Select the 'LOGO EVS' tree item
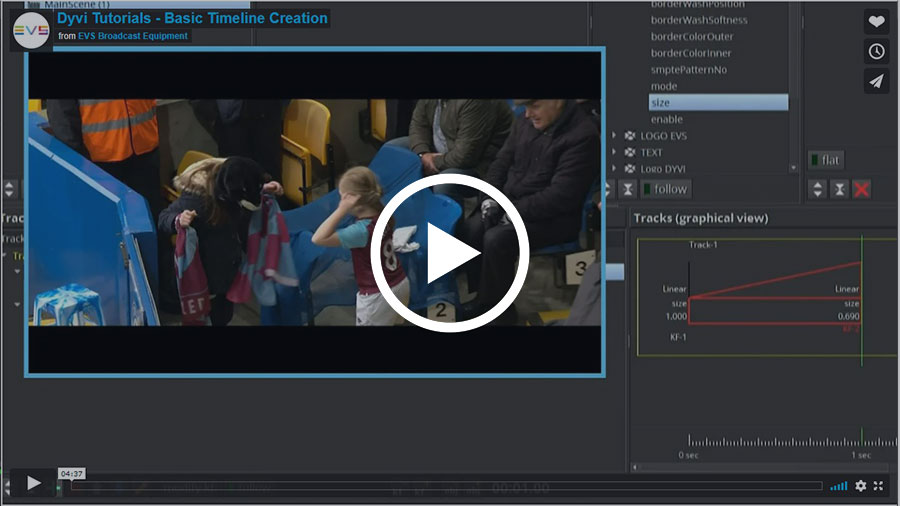This screenshot has height=506, width=900. 664,136
